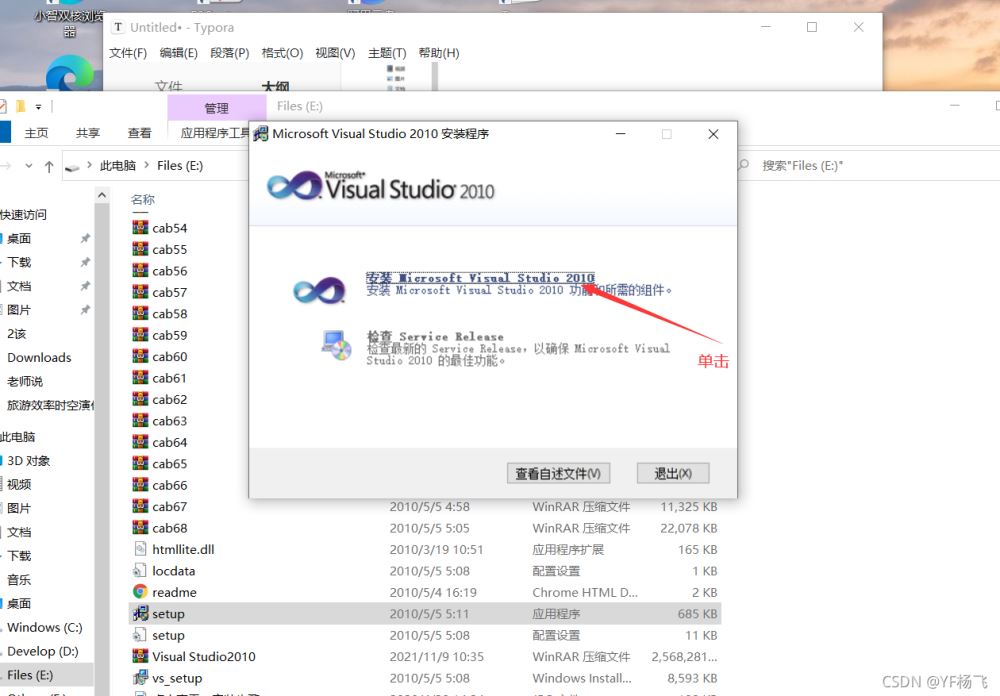Select the cab59 file name

[x=170, y=335]
